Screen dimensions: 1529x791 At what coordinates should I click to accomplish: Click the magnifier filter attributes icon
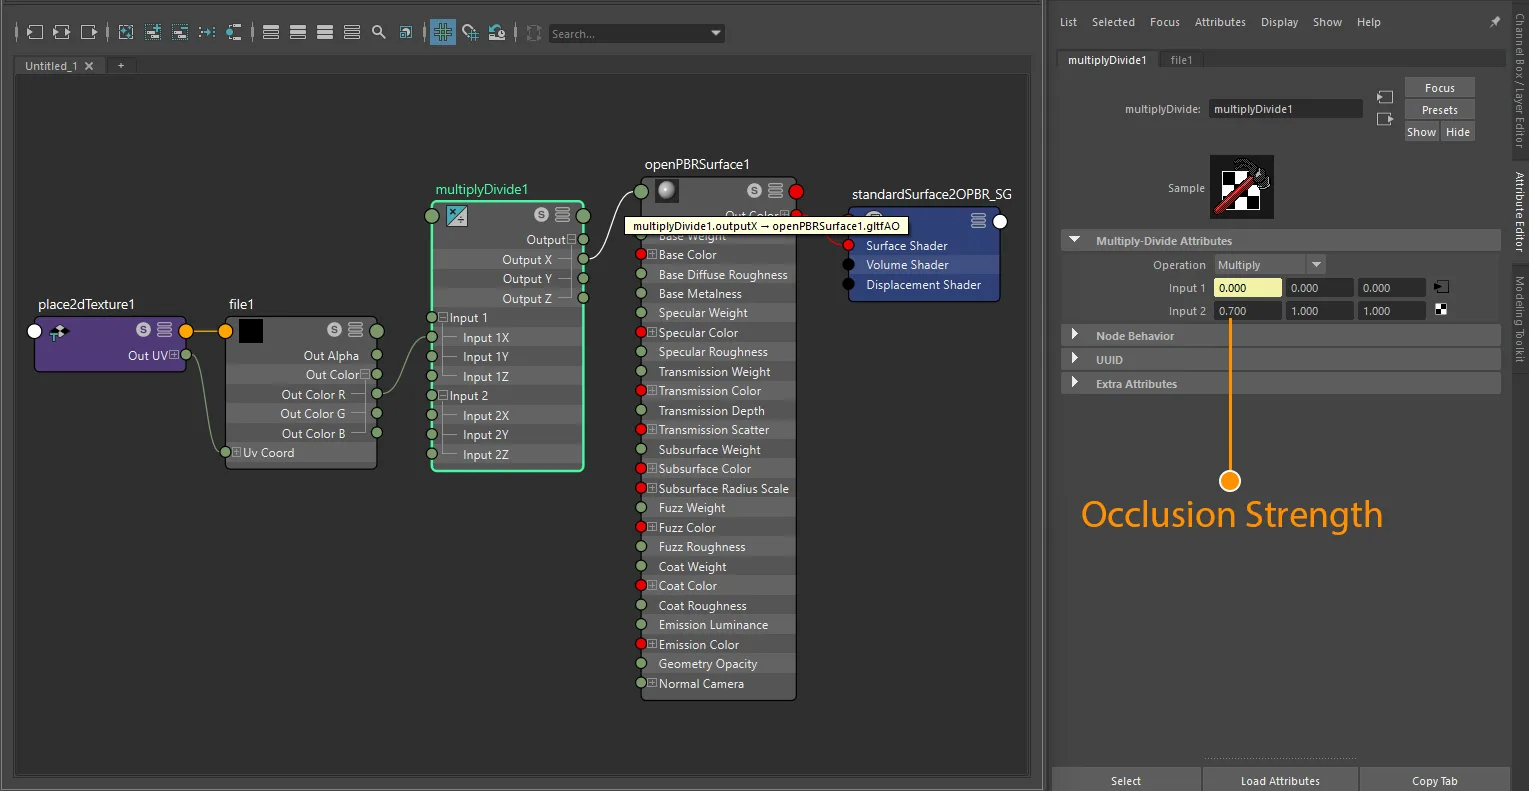pos(379,32)
